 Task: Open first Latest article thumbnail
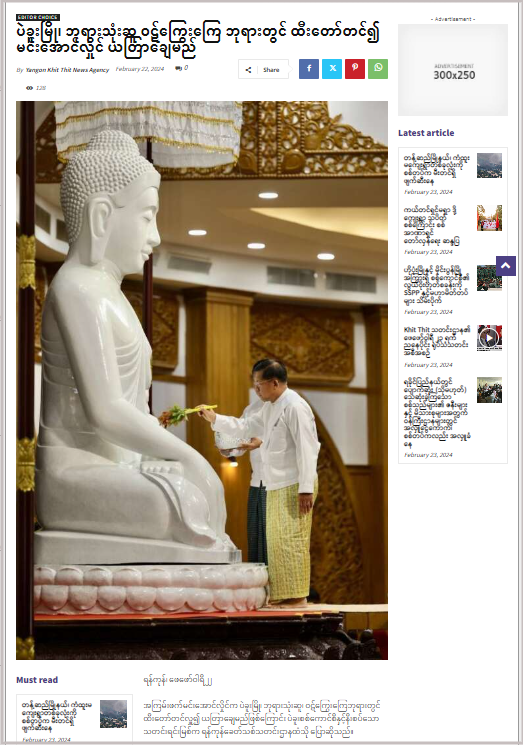tap(489, 165)
